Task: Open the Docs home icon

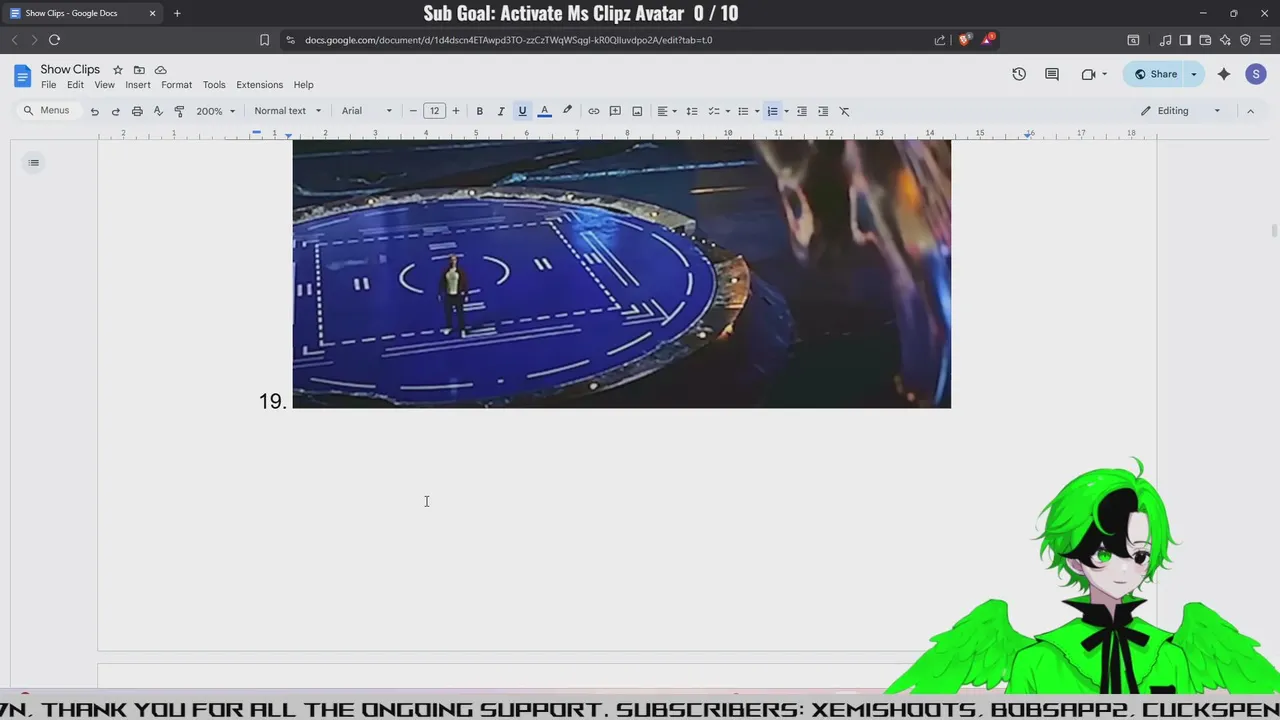Action: pos(22,76)
